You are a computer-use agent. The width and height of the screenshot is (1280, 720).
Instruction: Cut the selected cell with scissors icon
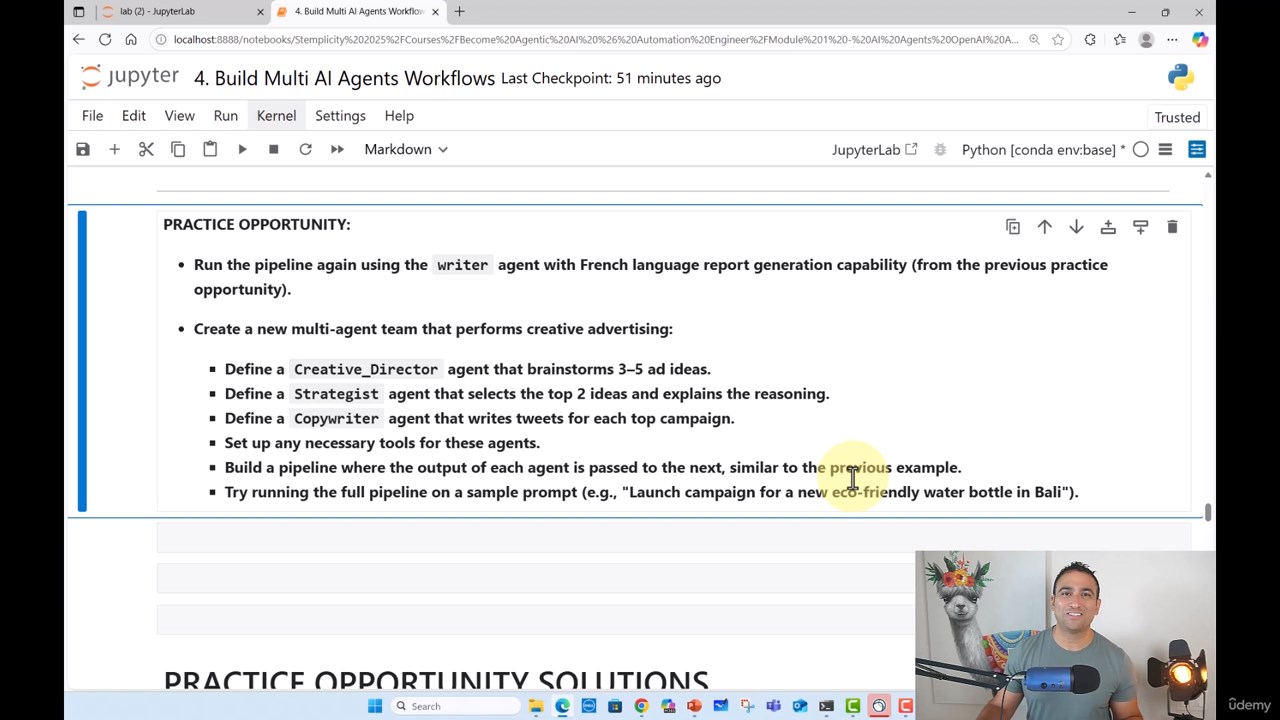pos(146,149)
